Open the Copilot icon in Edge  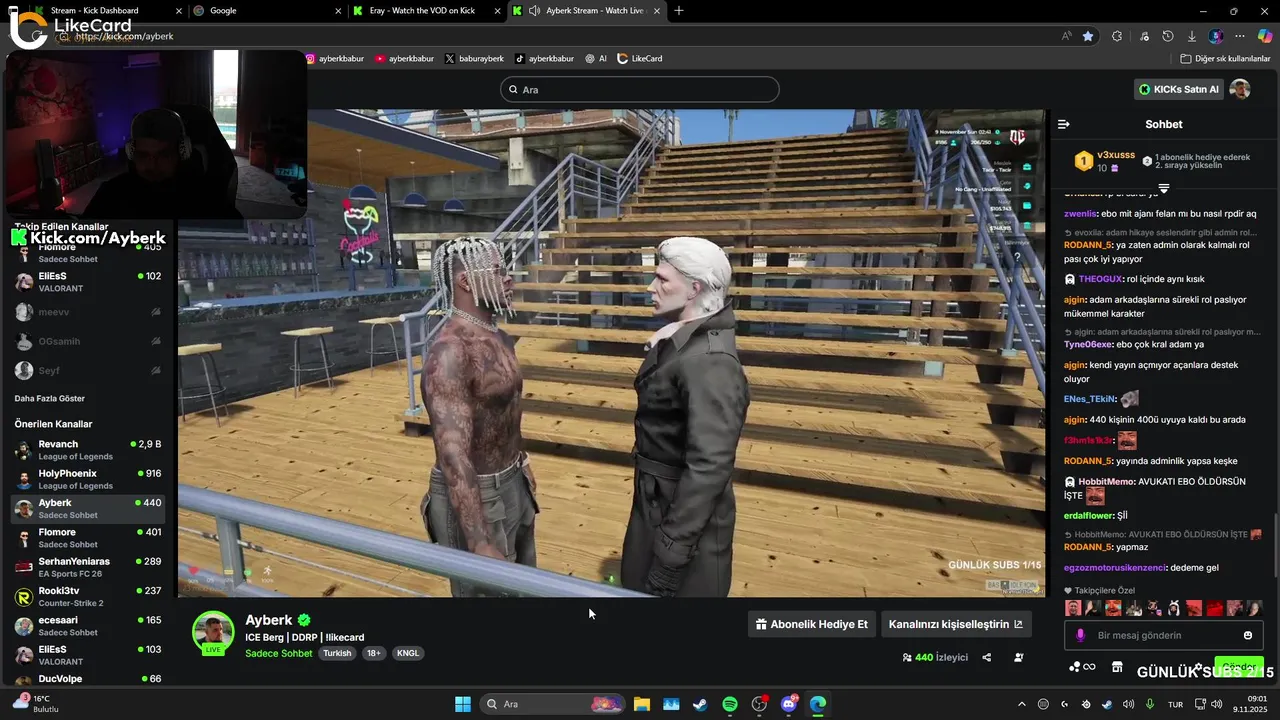coord(1265,36)
